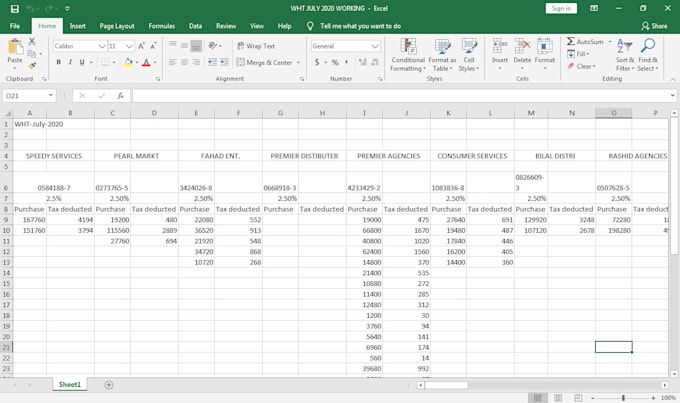
Task: Open Merge & Center dropdown arrow
Action: click(x=298, y=62)
